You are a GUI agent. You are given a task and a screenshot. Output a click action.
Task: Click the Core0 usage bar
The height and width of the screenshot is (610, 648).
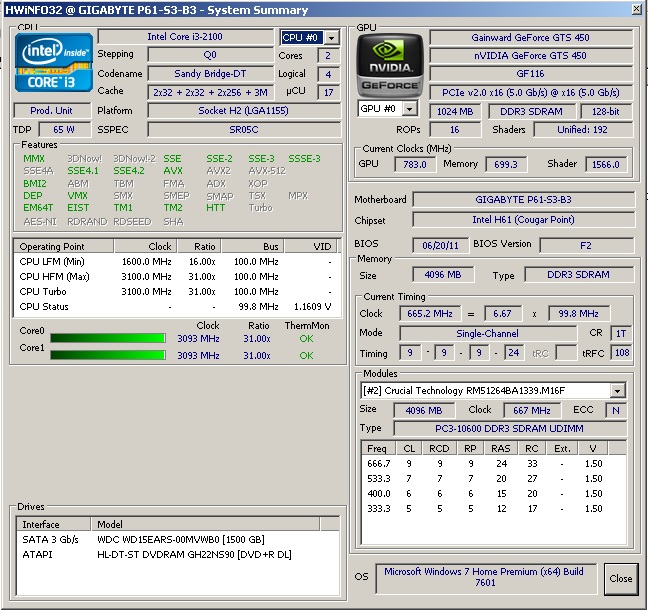[x=107, y=339]
